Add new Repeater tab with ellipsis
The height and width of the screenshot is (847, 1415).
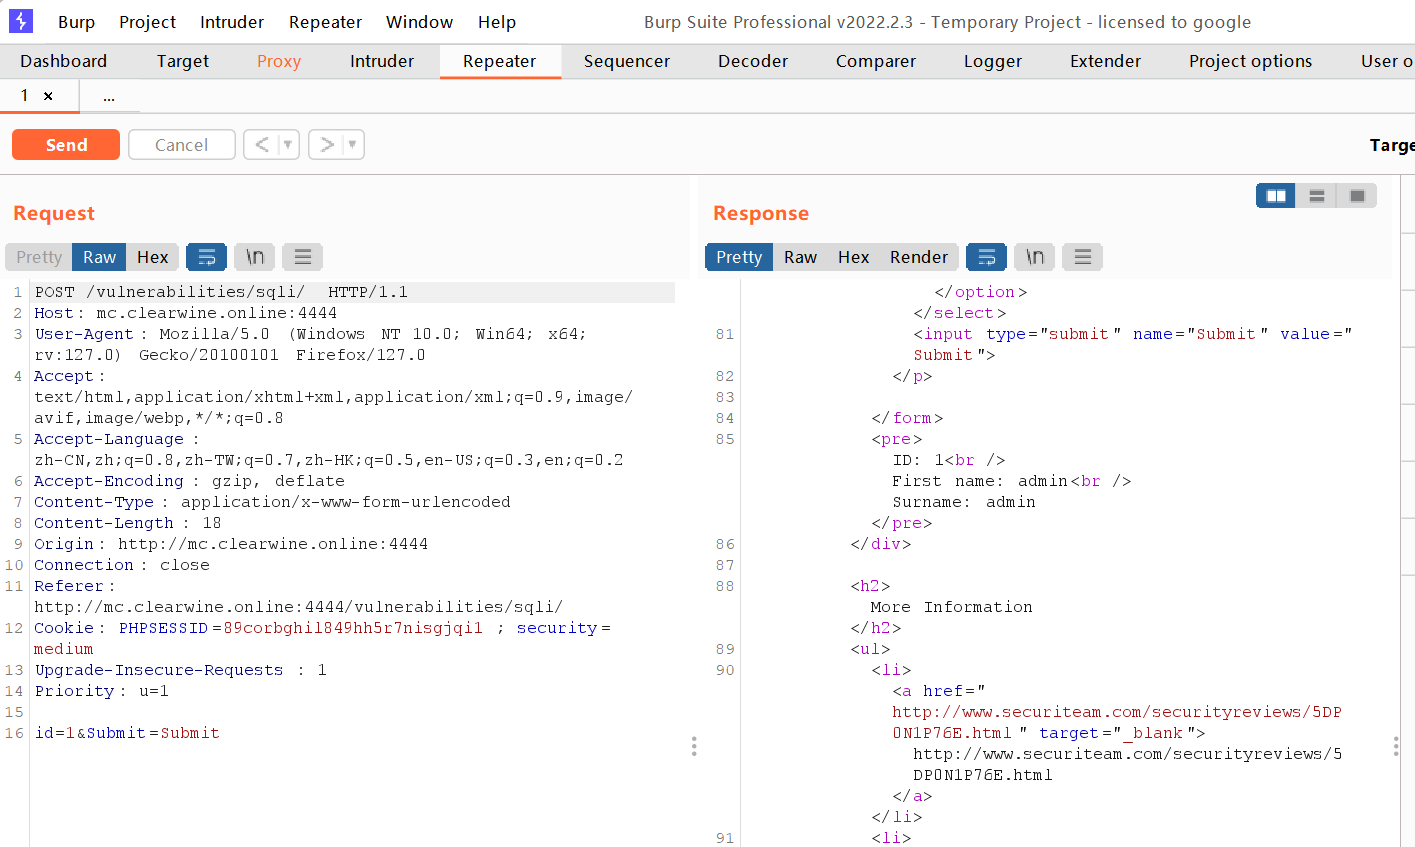(x=109, y=96)
